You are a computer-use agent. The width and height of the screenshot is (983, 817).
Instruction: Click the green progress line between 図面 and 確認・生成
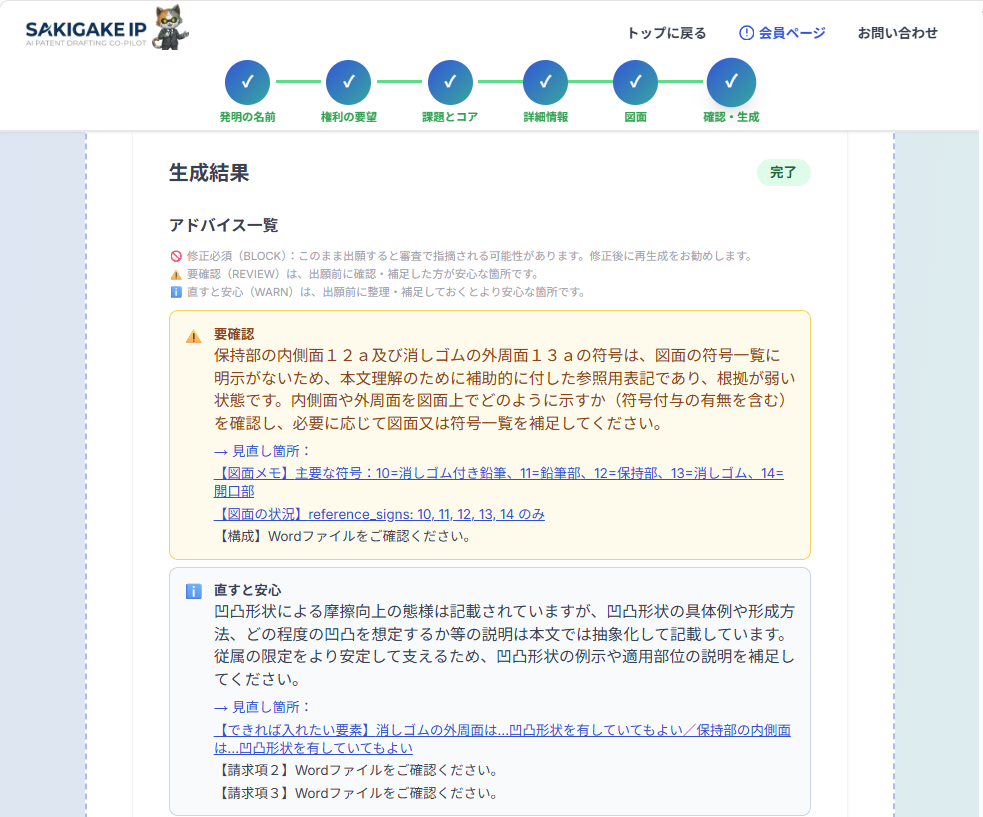coord(683,82)
